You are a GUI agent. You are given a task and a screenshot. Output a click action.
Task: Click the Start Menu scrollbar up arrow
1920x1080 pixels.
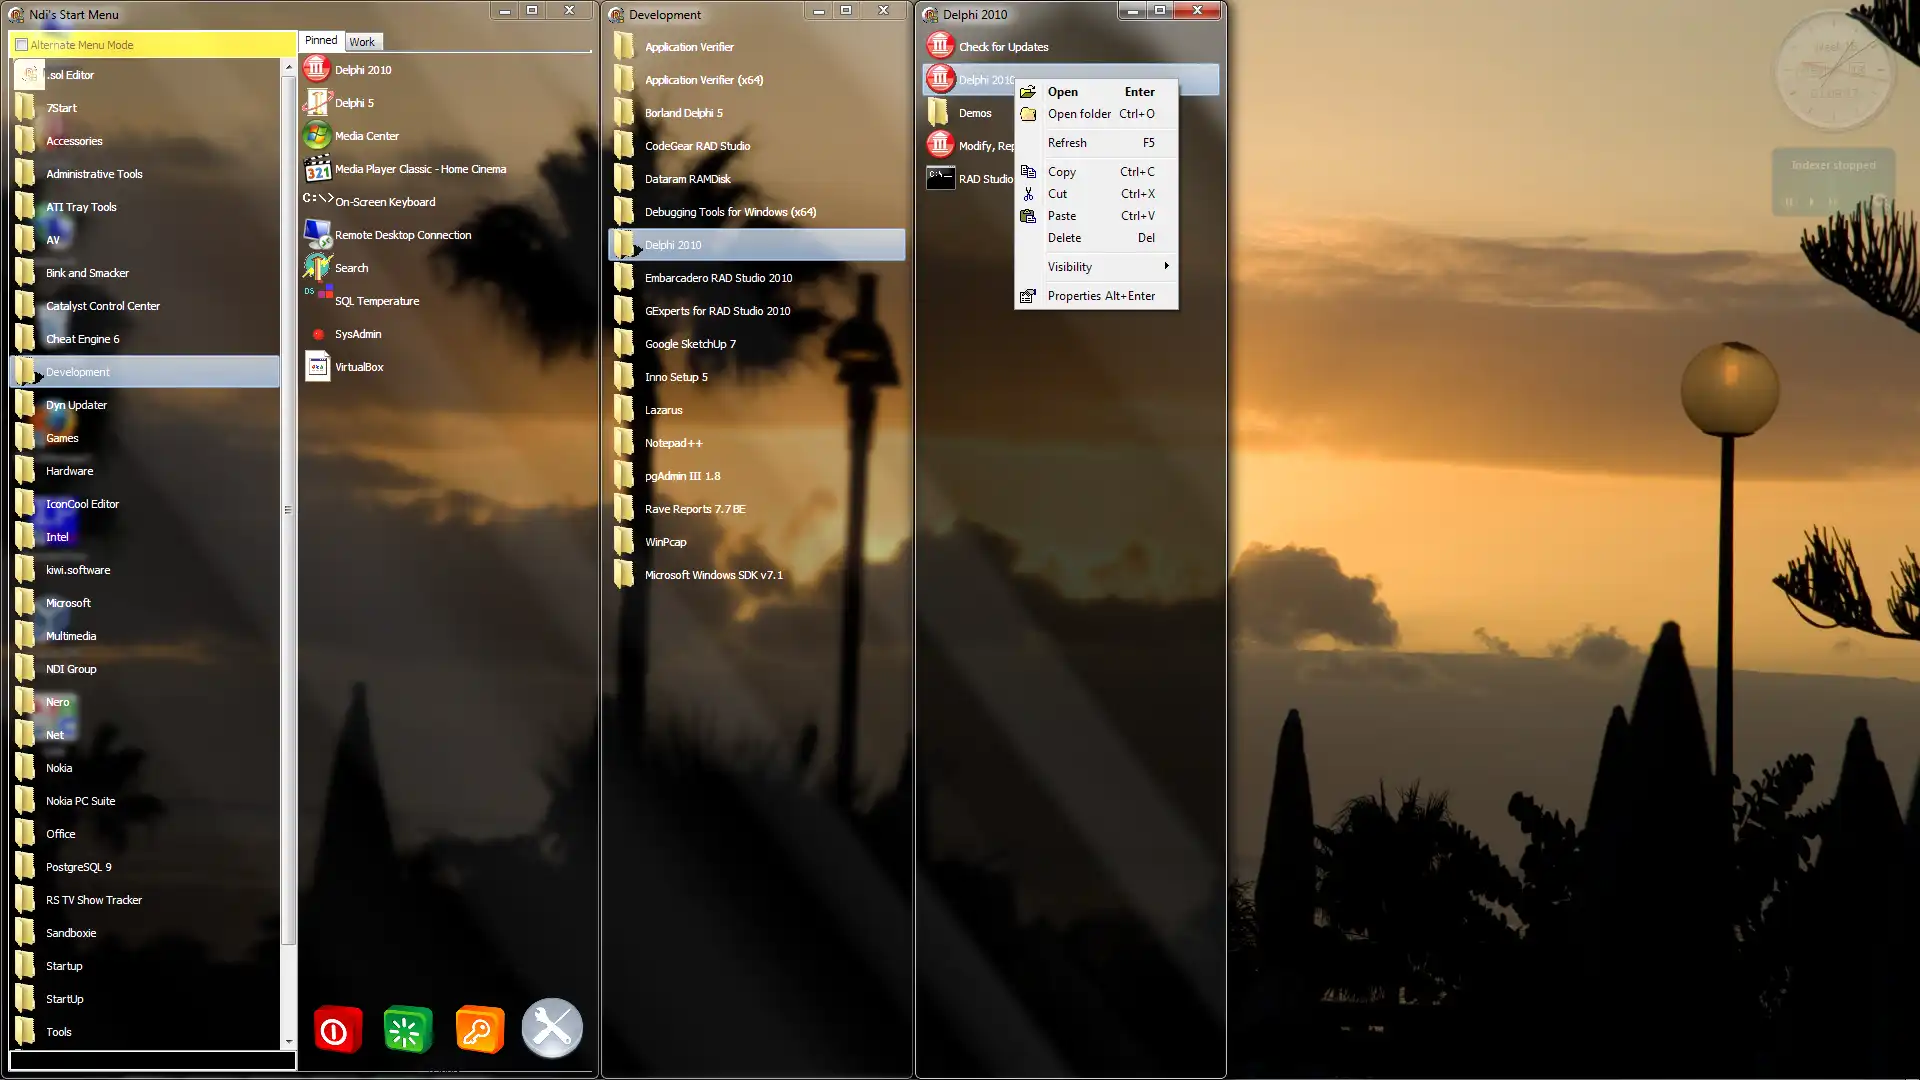(289, 67)
